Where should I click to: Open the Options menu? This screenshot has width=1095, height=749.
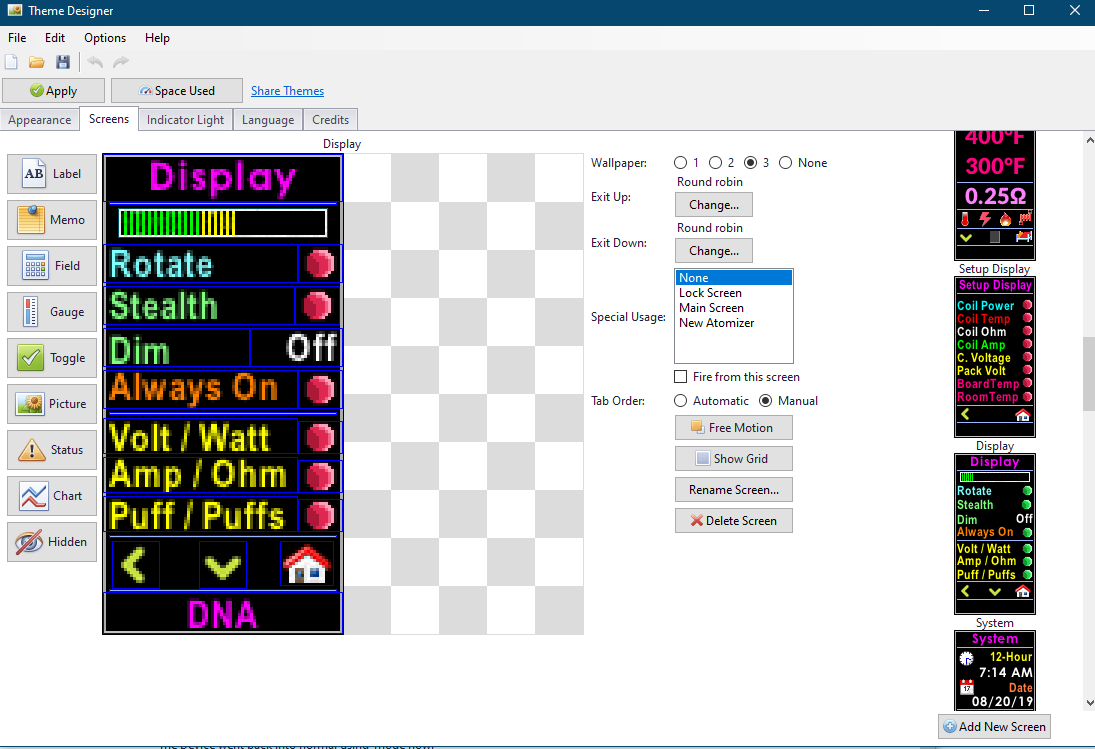[105, 38]
